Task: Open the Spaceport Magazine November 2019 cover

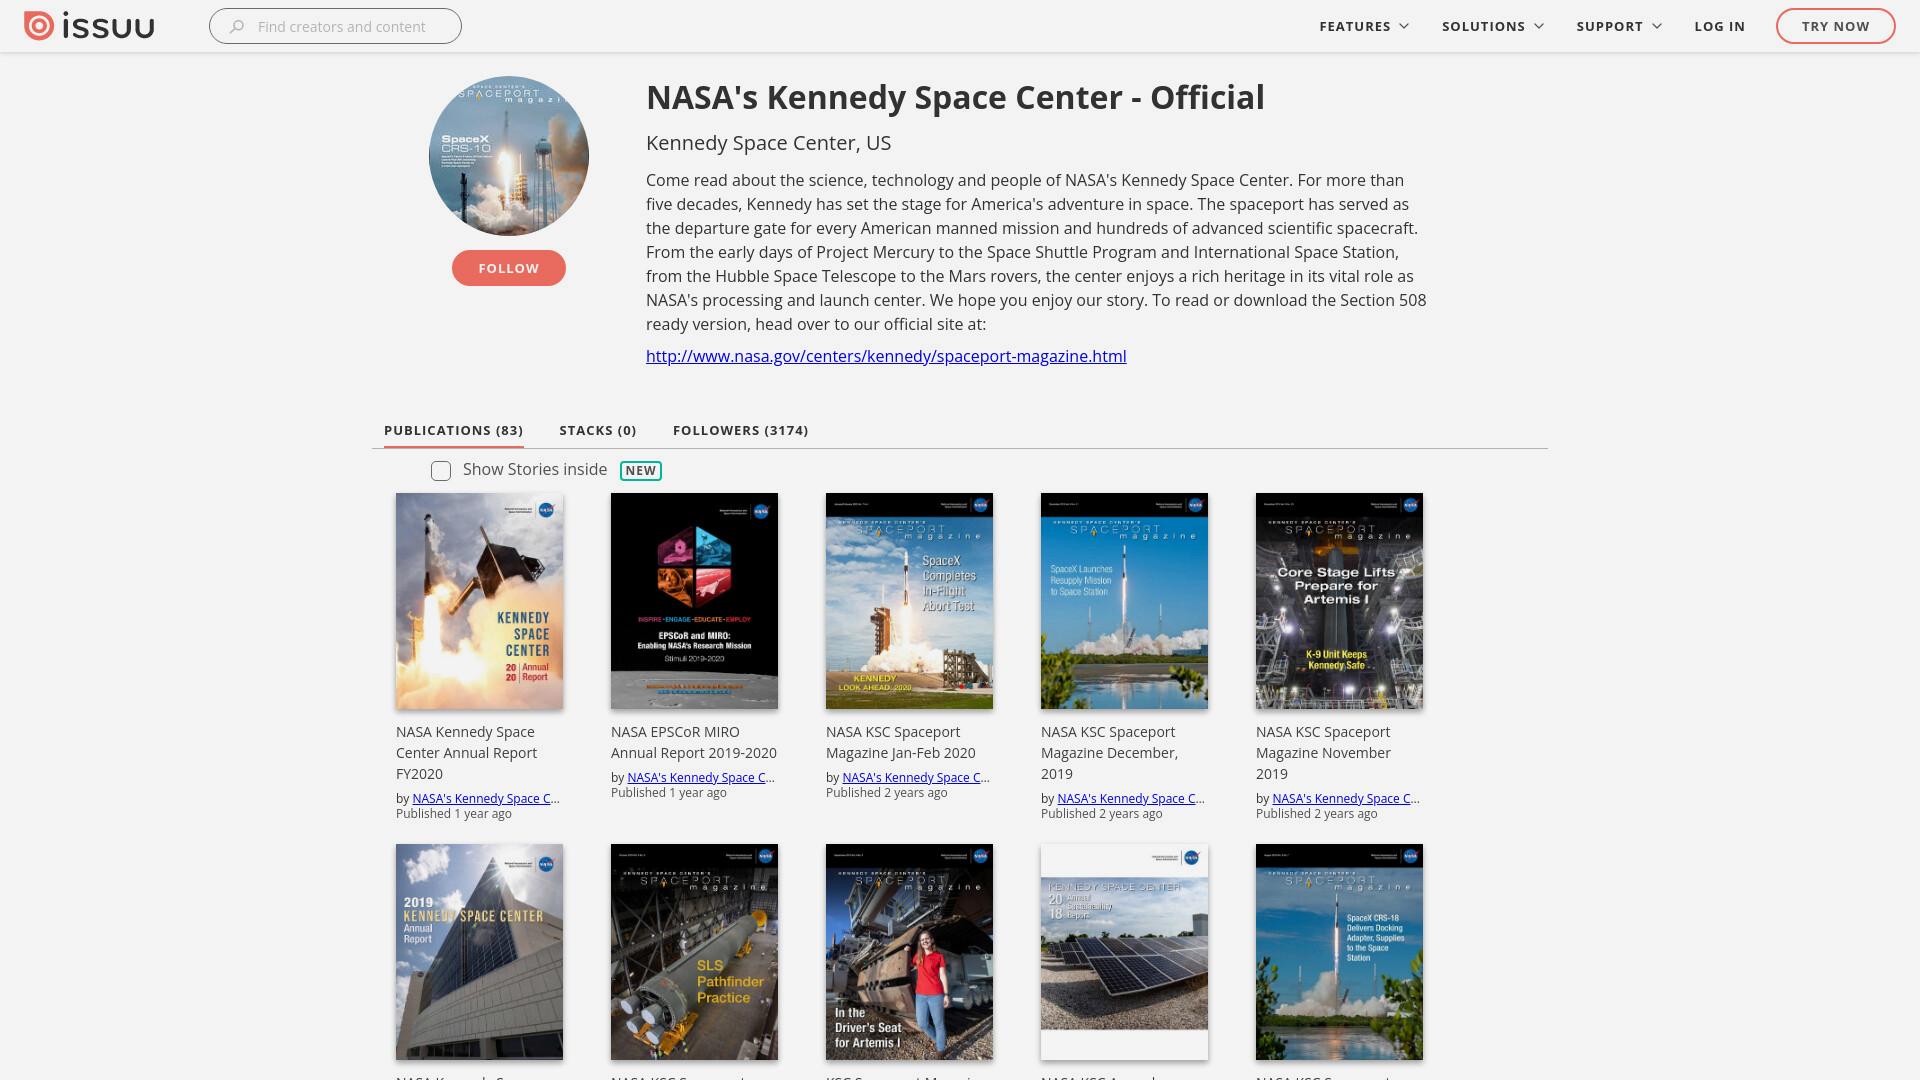Action: (1339, 601)
